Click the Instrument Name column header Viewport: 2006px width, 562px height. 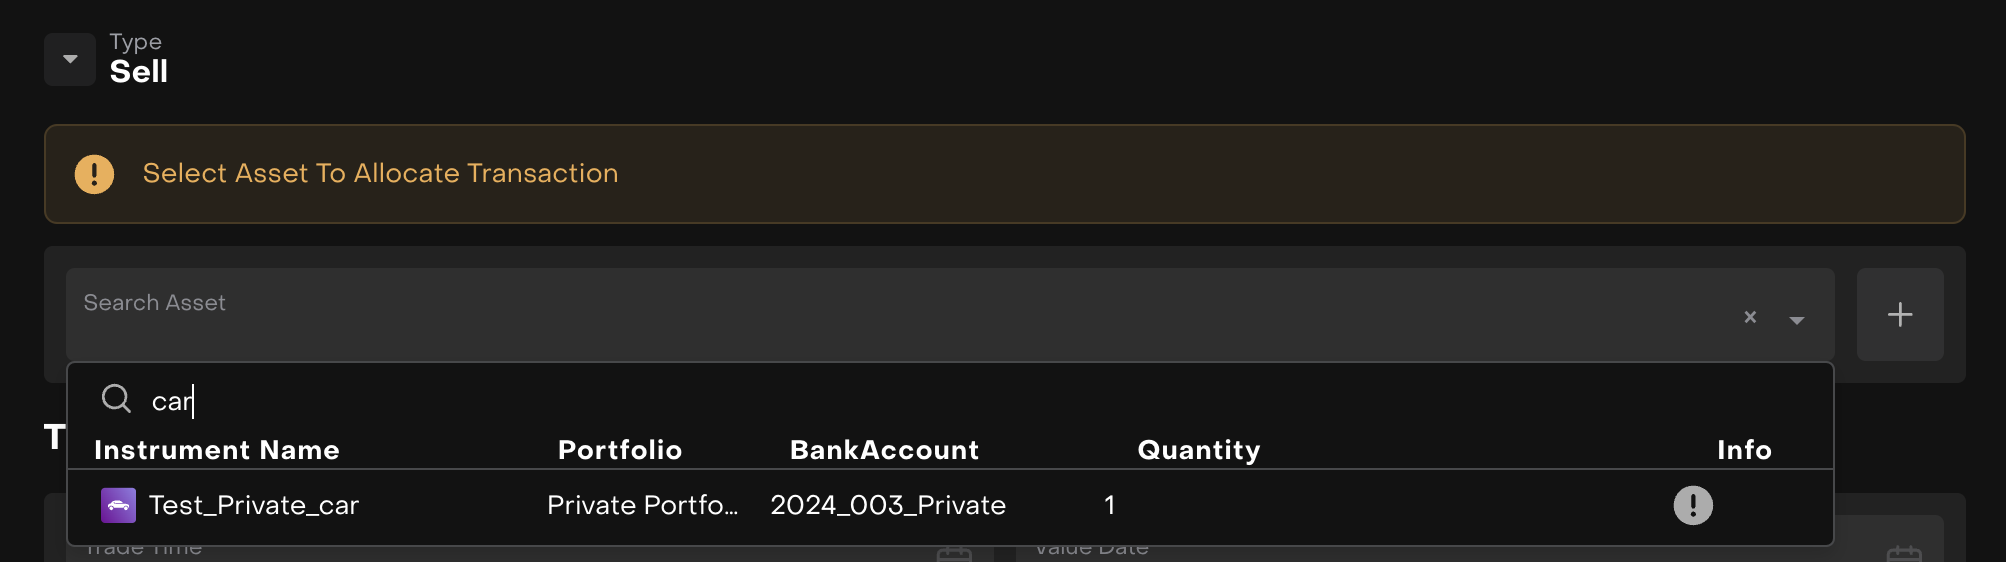216,450
